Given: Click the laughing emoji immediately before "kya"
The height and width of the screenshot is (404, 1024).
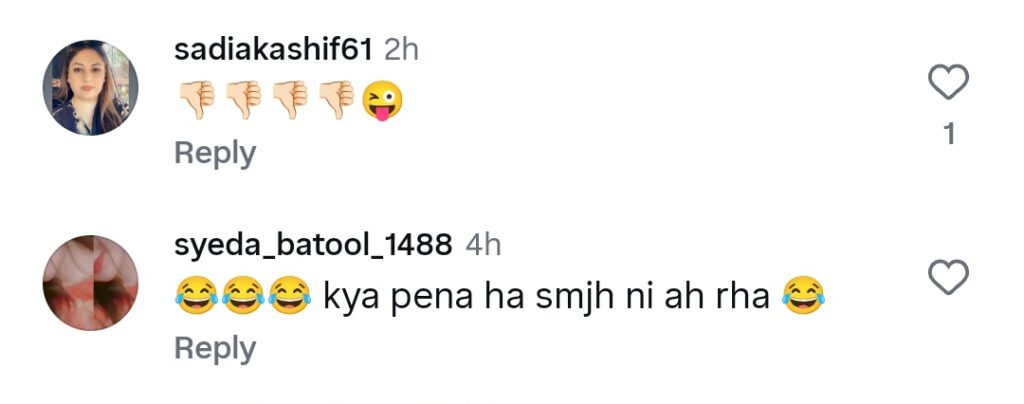Looking at the screenshot, I should click(x=290, y=295).
